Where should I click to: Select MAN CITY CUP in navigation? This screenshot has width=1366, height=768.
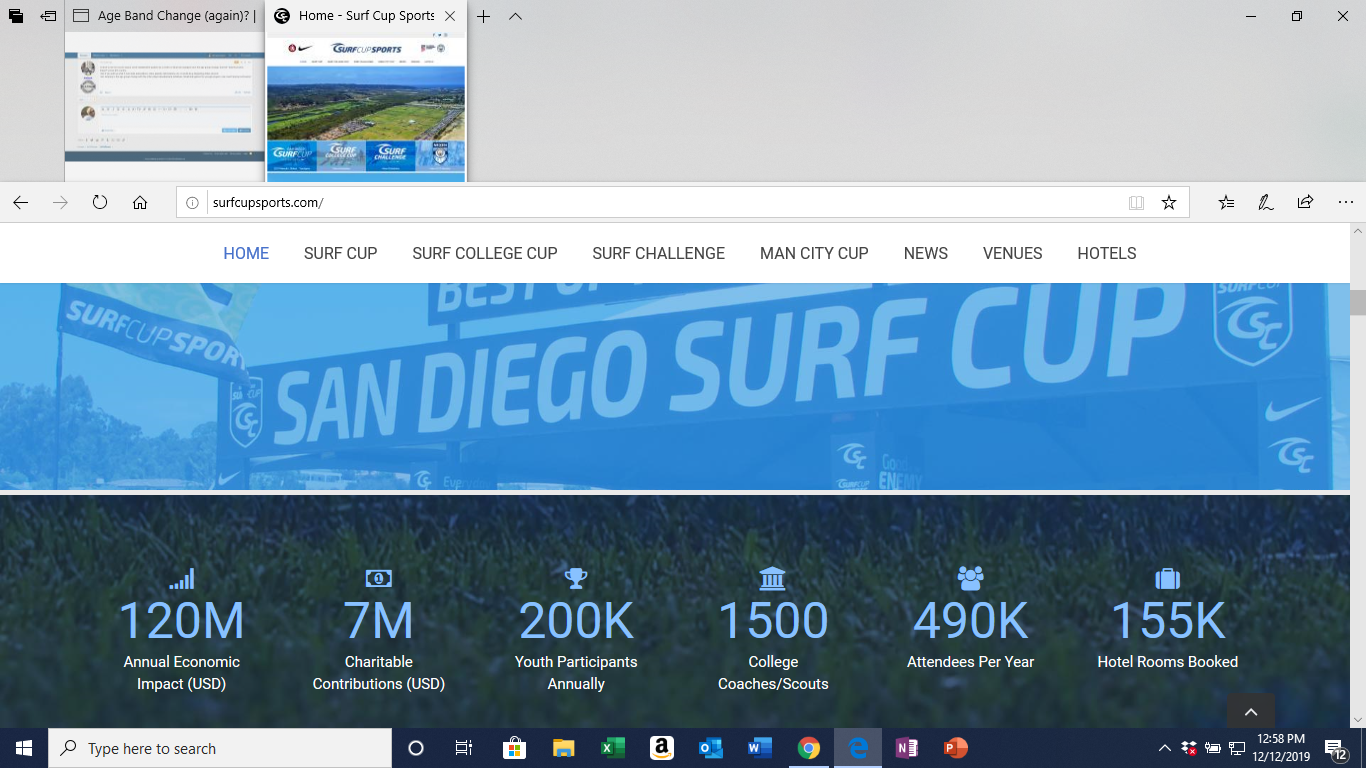click(x=814, y=253)
